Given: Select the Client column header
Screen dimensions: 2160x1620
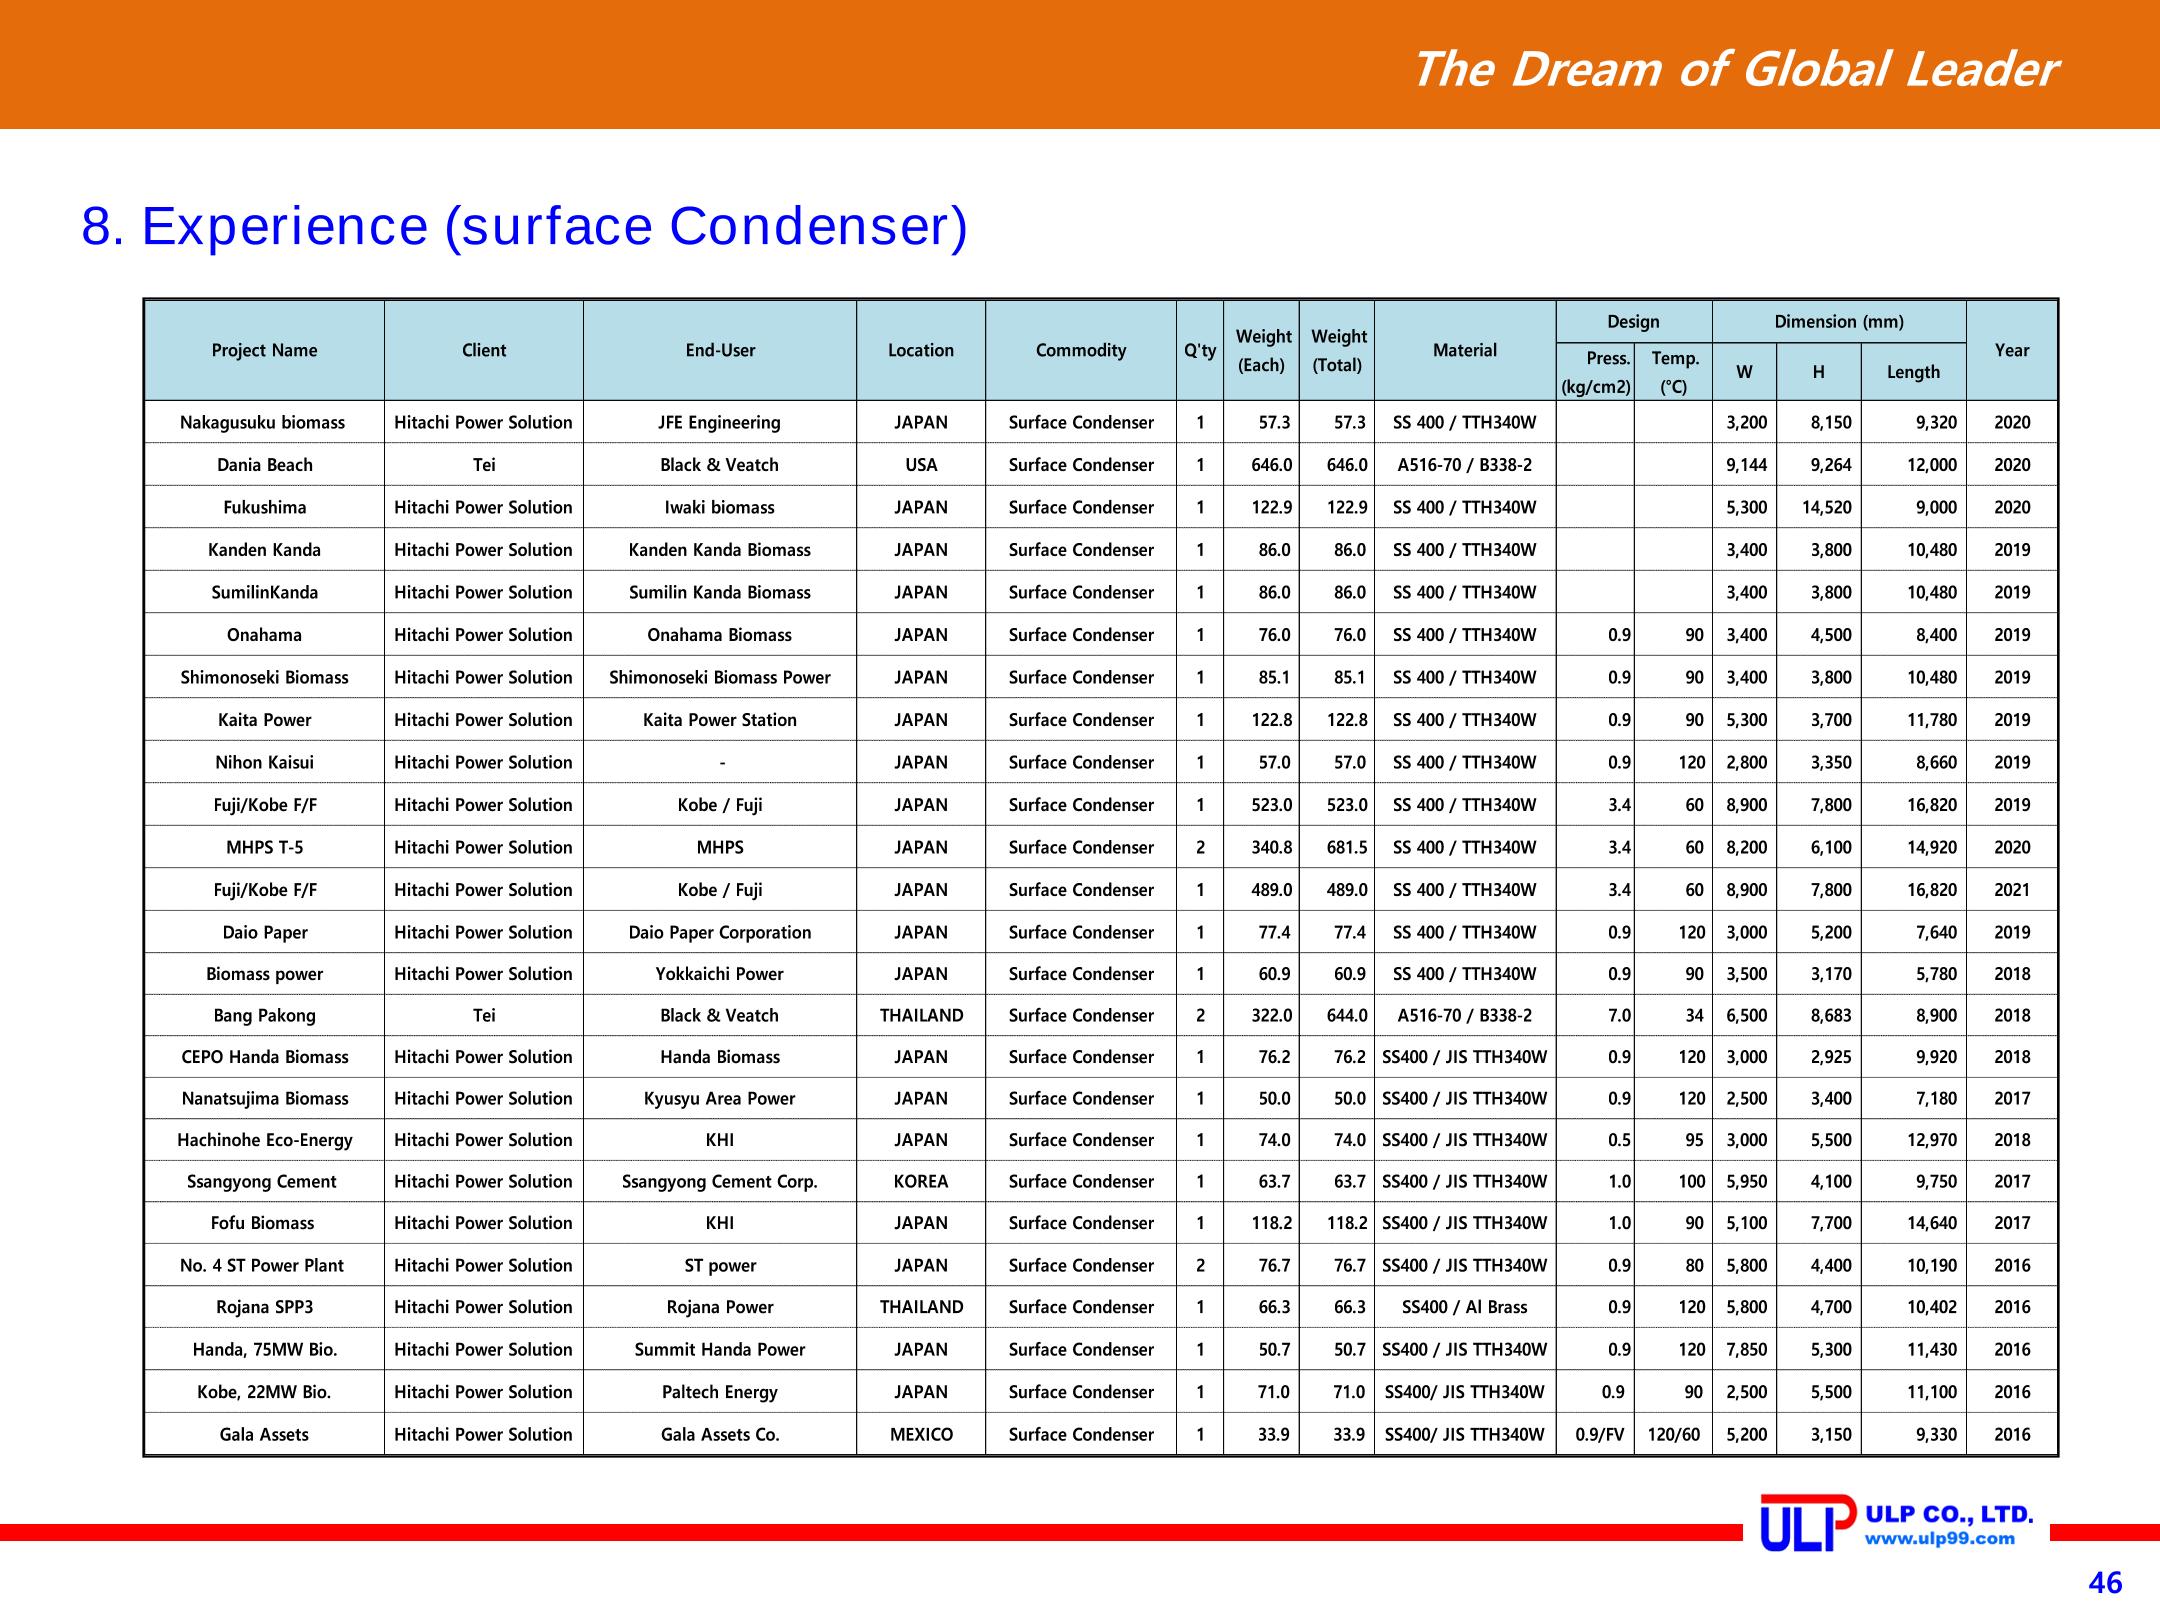Looking at the screenshot, I should click(x=484, y=351).
